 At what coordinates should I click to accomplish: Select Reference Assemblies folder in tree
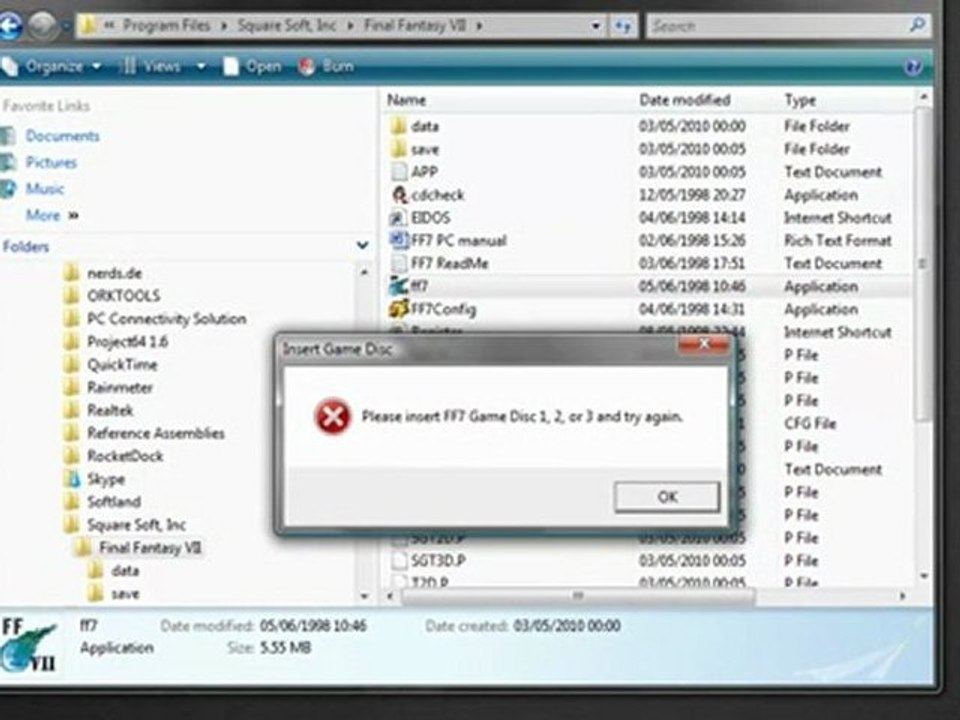(x=156, y=433)
